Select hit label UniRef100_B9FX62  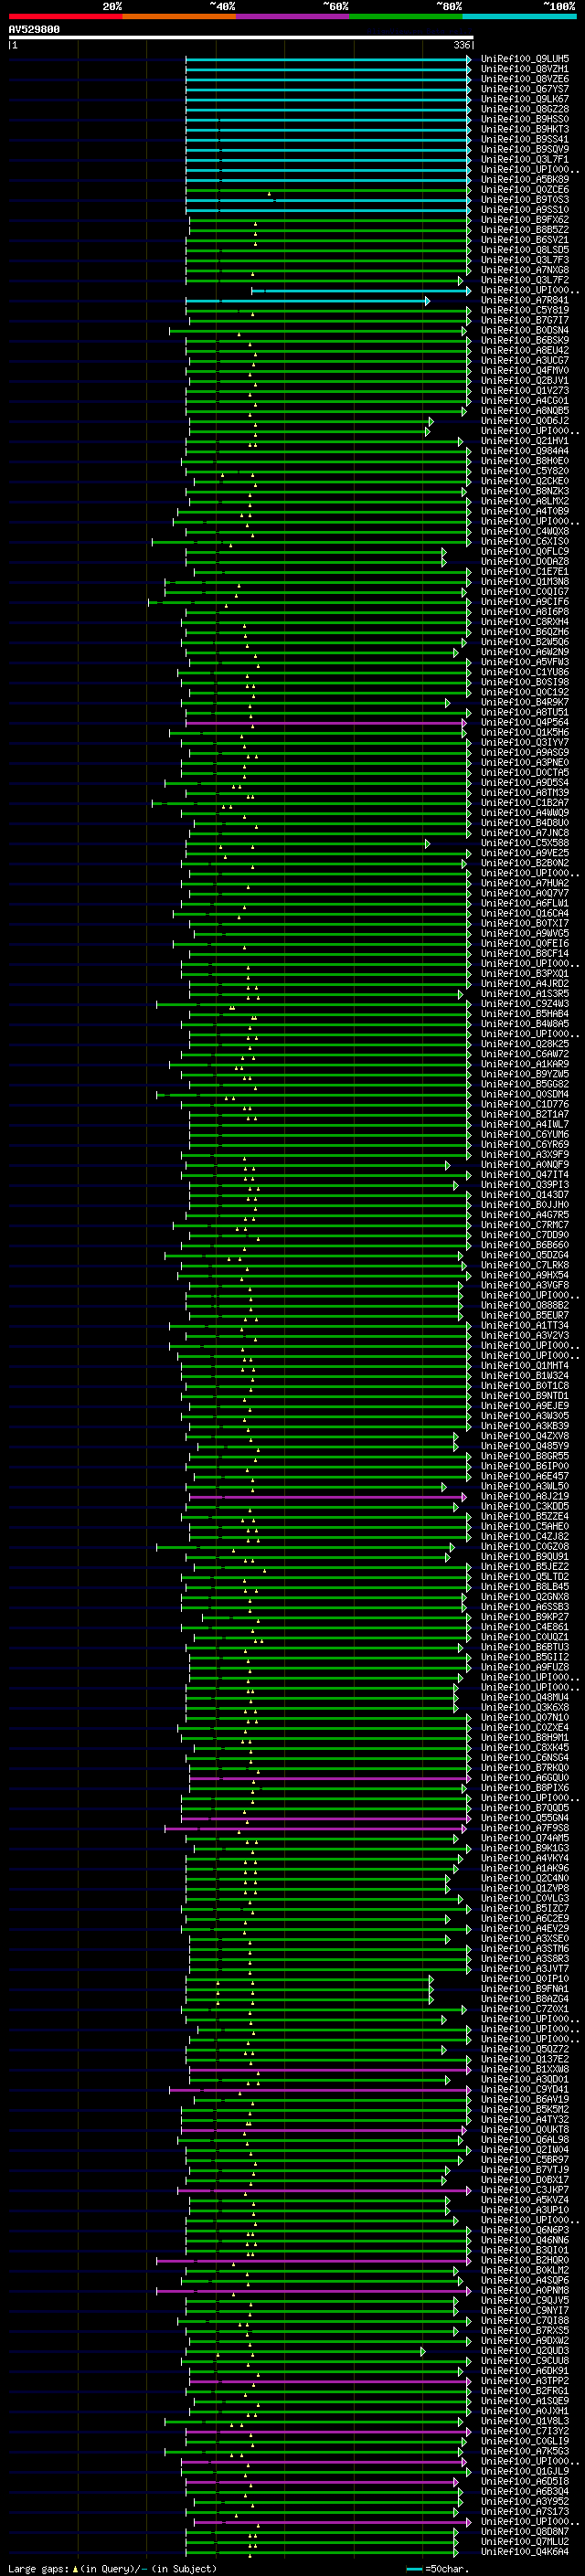tap(525, 220)
